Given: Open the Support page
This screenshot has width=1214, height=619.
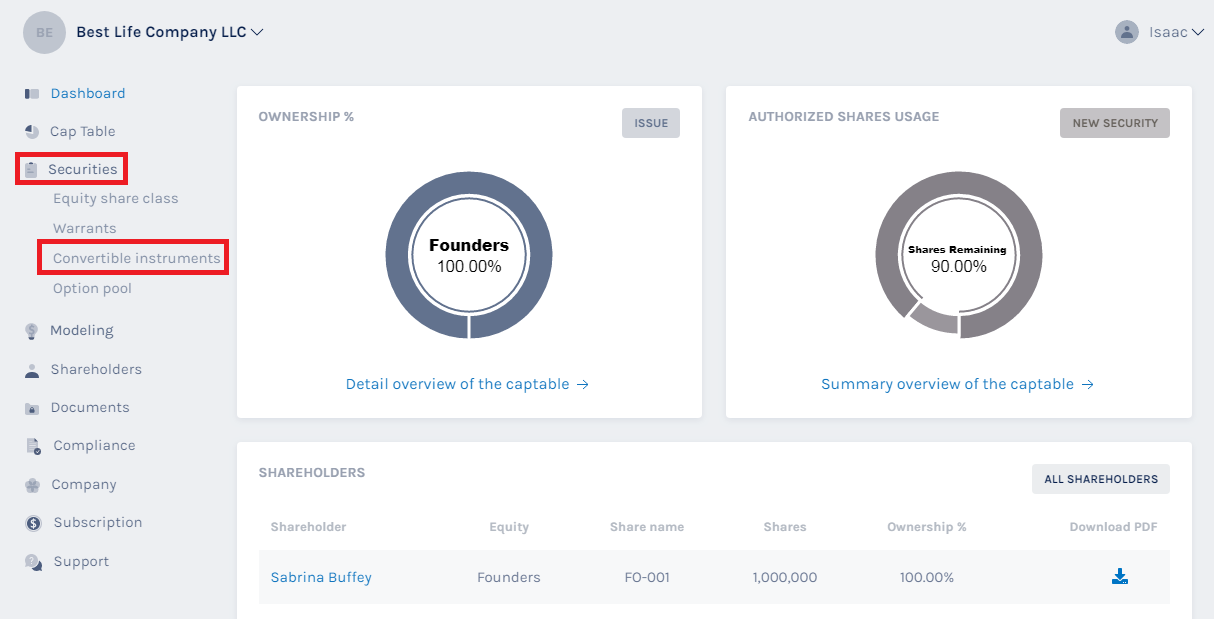Looking at the screenshot, I should pyautogui.click(x=81, y=561).
